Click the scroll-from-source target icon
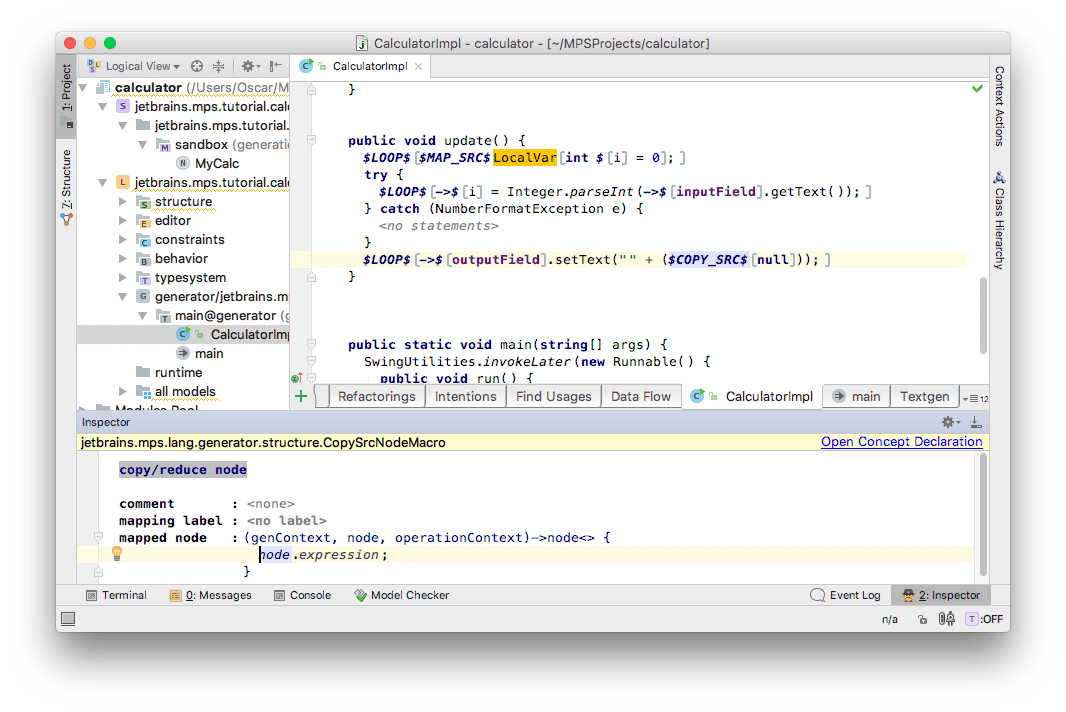1066x712 pixels. click(197, 66)
